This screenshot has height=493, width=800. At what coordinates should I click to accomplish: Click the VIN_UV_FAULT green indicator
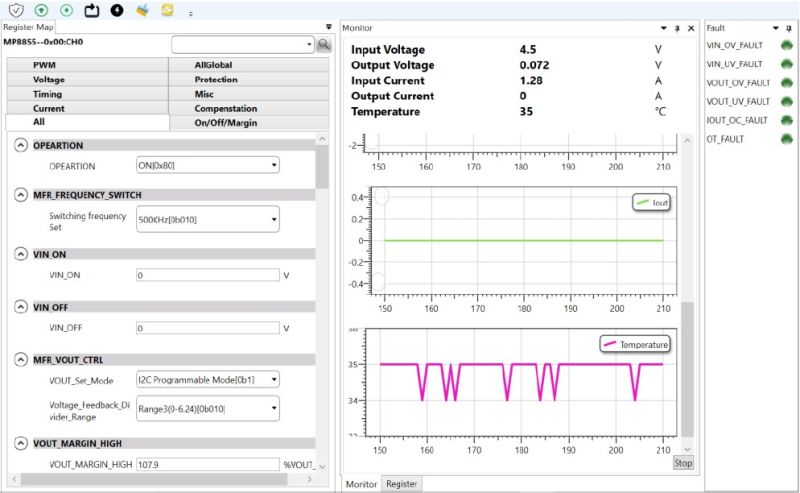(787, 64)
